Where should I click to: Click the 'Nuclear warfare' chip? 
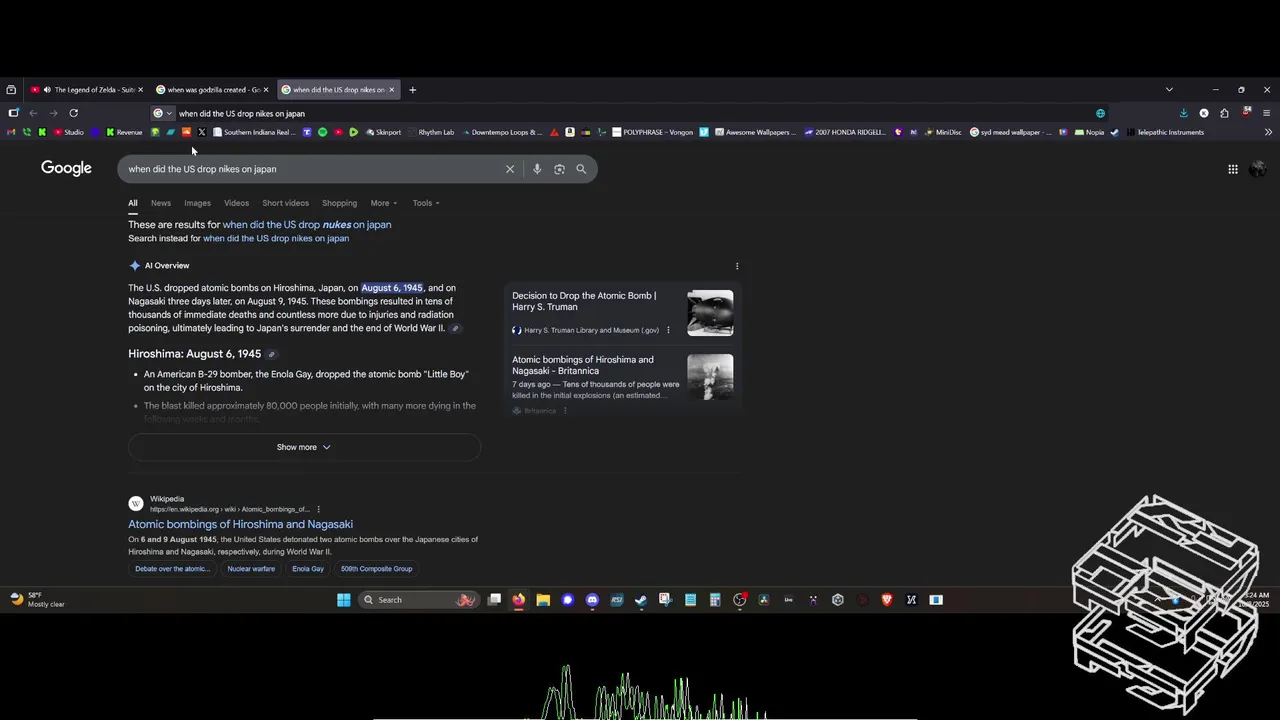[x=251, y=569]
